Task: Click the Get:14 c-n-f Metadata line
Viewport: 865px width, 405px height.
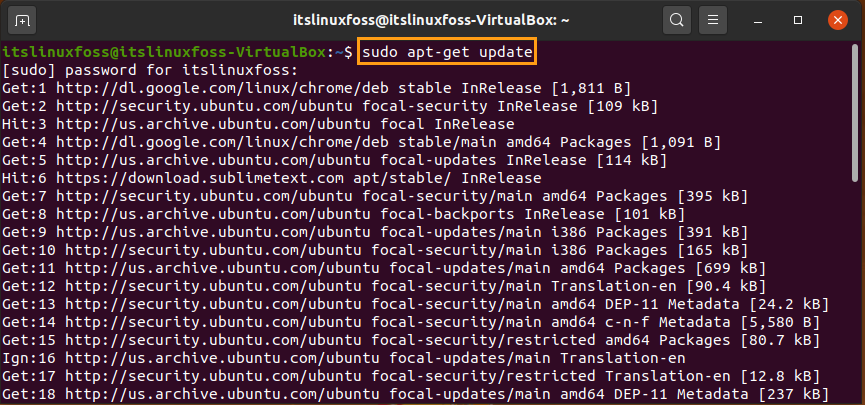Action: [x=411, y=322]
